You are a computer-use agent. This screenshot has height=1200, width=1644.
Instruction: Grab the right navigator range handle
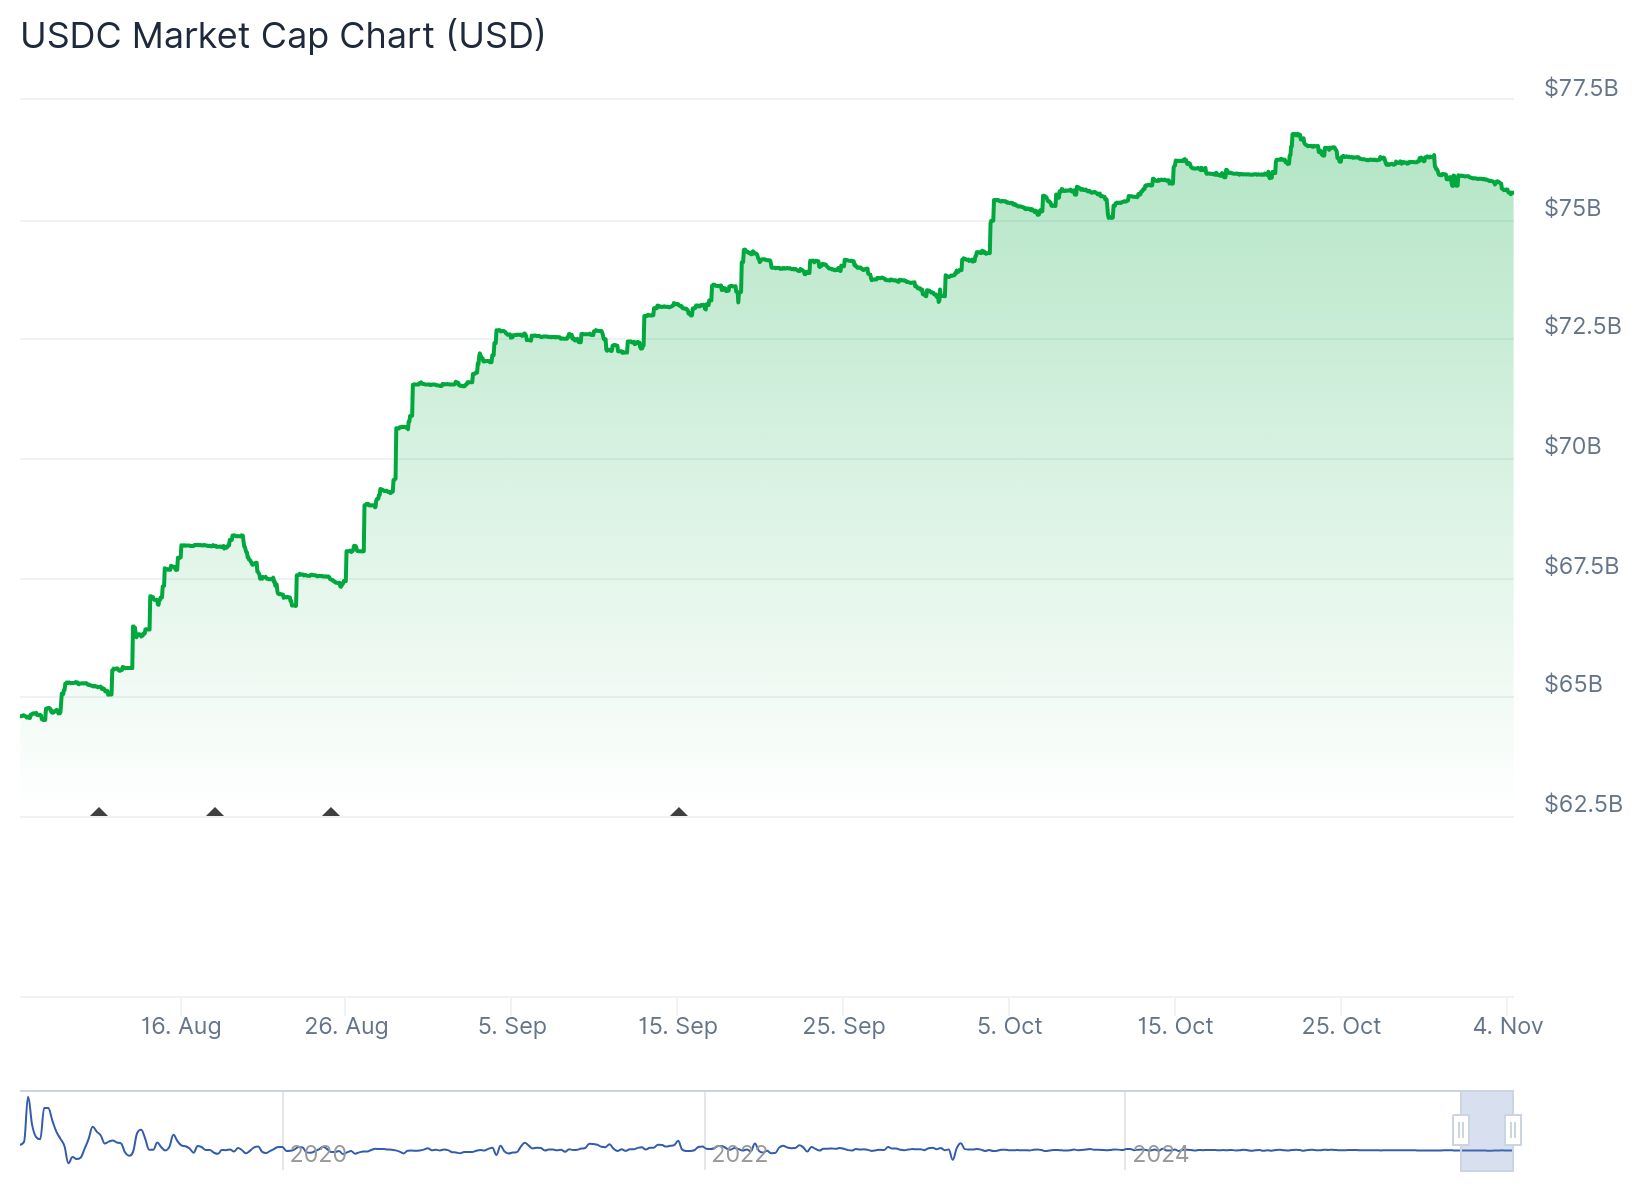[1513, 1130]
